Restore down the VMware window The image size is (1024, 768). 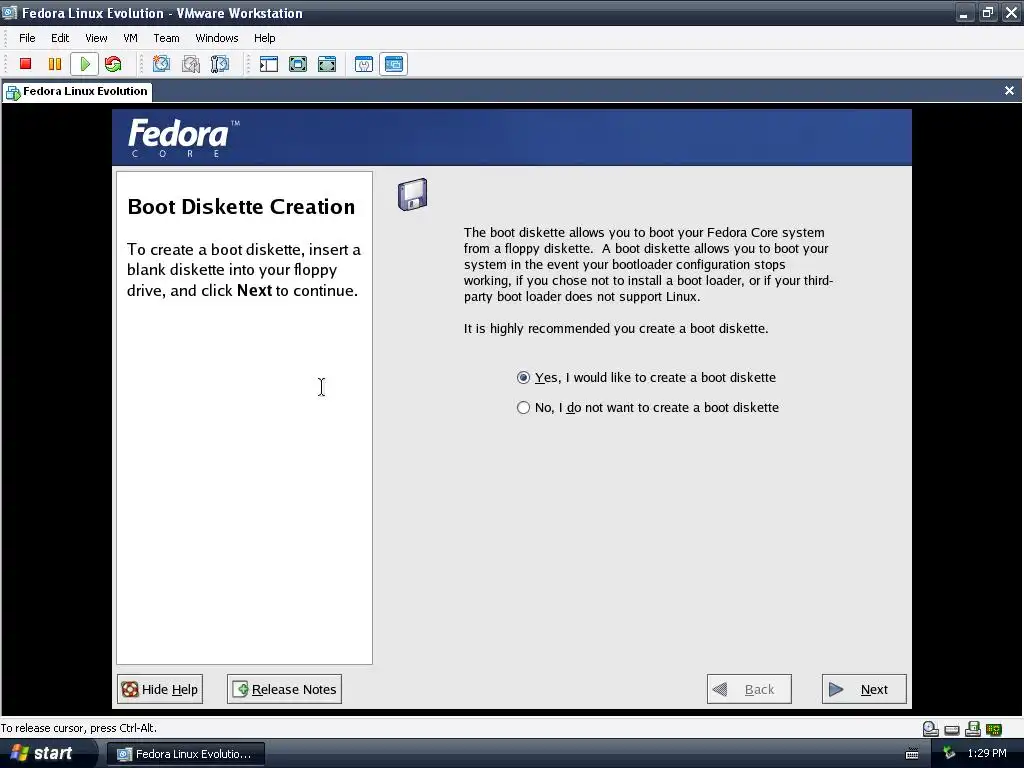[987, 12]
